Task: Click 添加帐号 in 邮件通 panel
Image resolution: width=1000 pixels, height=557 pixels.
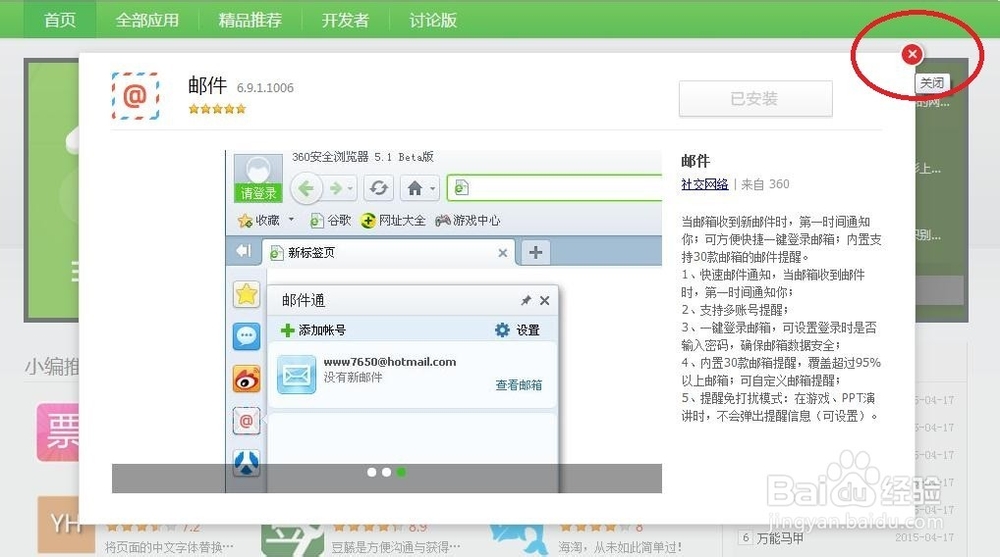Action: pyautogui.click(x=313, y=330)
